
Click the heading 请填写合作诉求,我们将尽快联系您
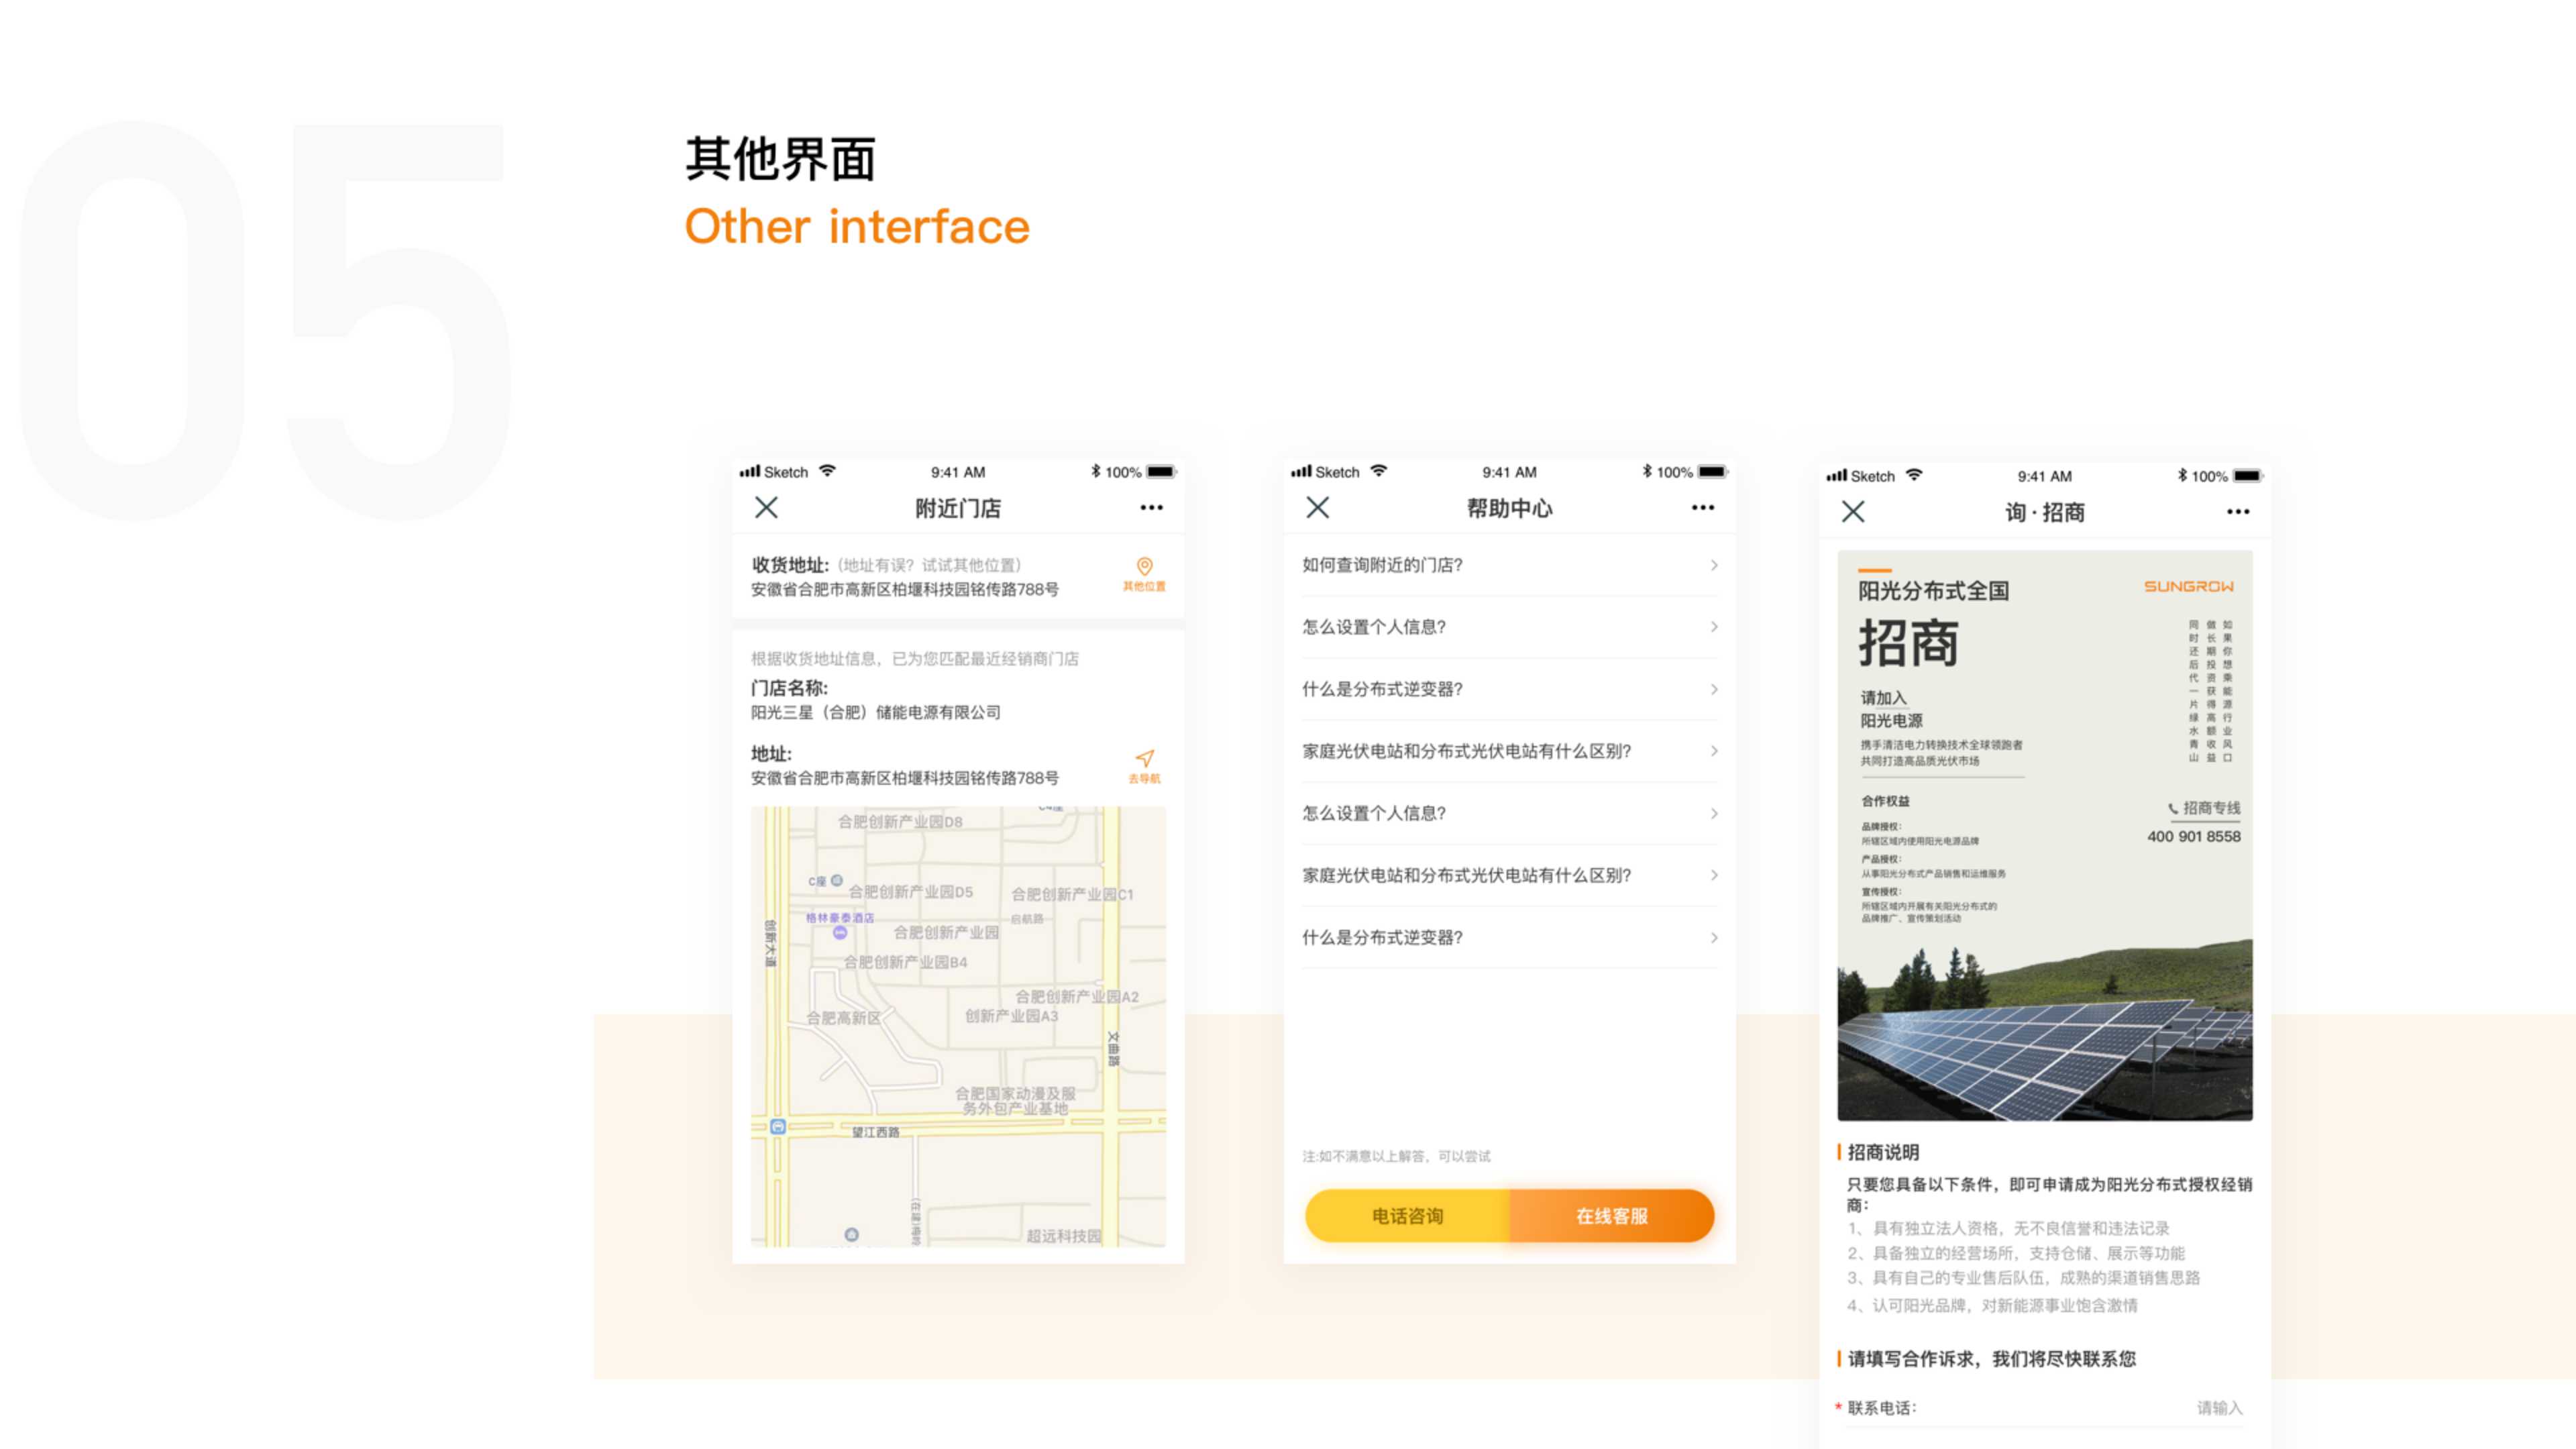1991,1359
